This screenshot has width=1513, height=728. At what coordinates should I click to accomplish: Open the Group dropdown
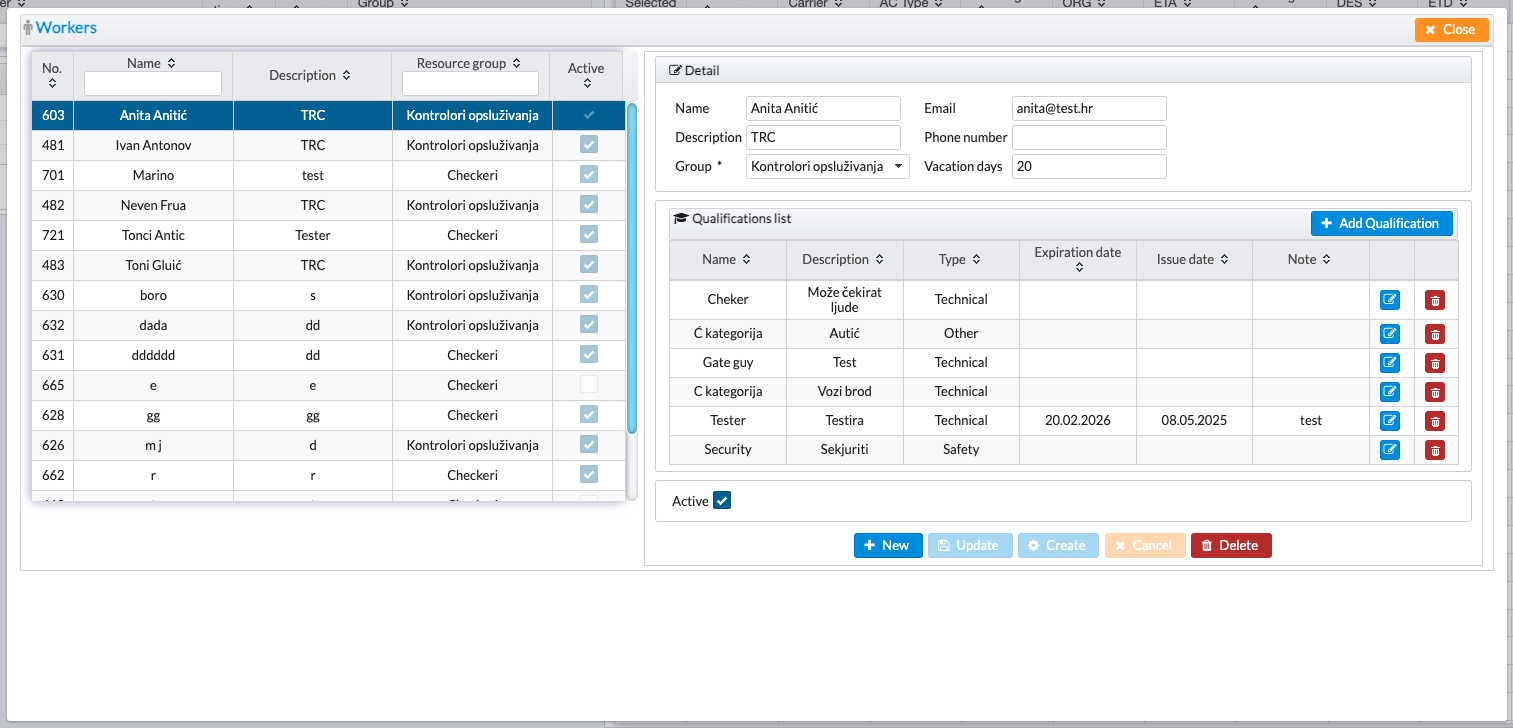[827, 167]
